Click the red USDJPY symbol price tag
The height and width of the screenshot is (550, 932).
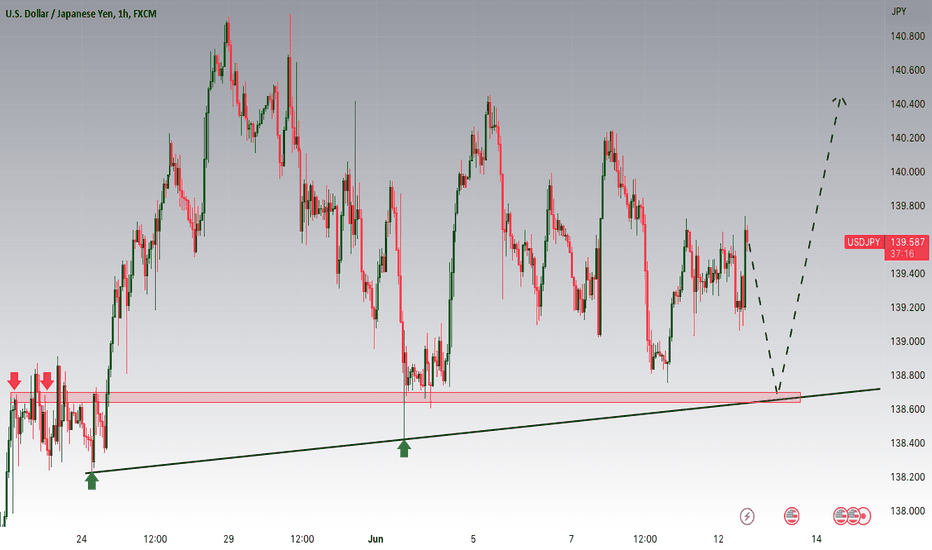(x=864, y=242)
